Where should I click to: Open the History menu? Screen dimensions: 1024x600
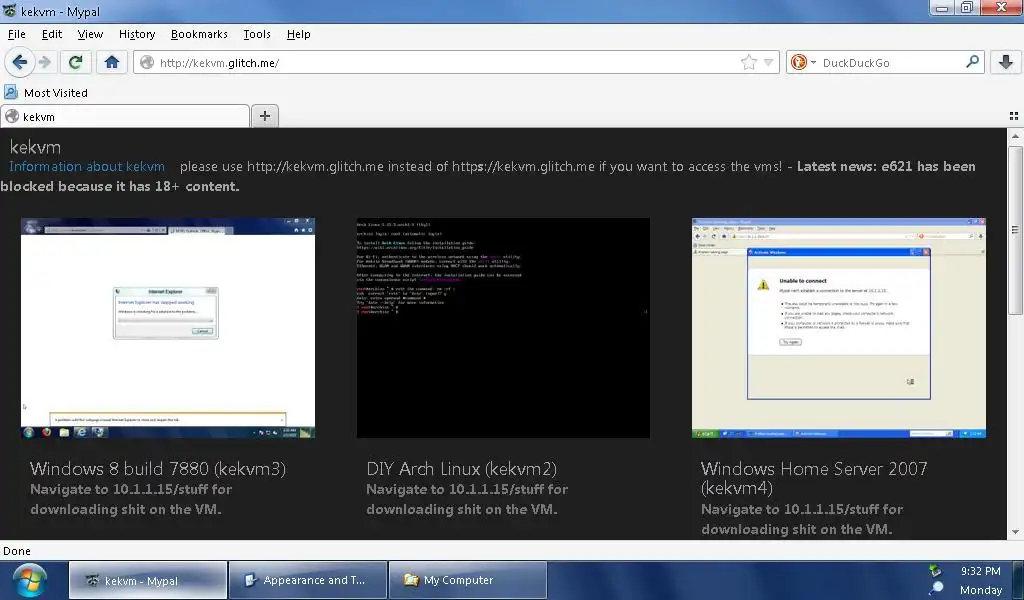coord(137,34)
